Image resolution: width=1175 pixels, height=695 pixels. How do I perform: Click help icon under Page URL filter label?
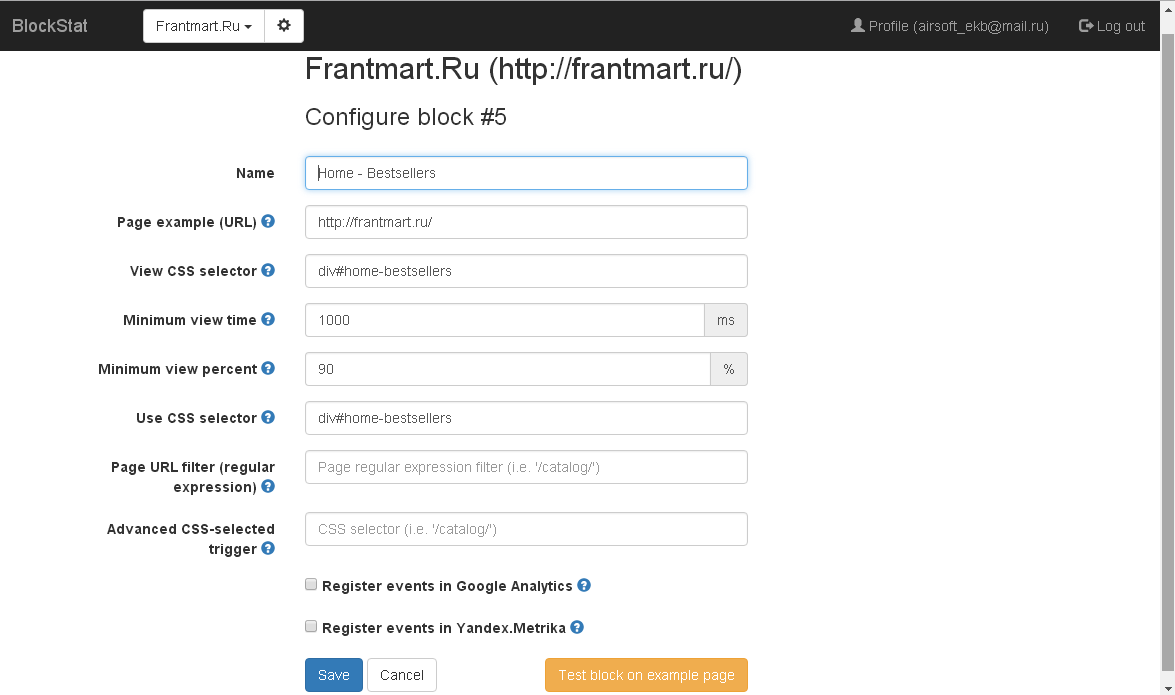[x=268, y=487]
